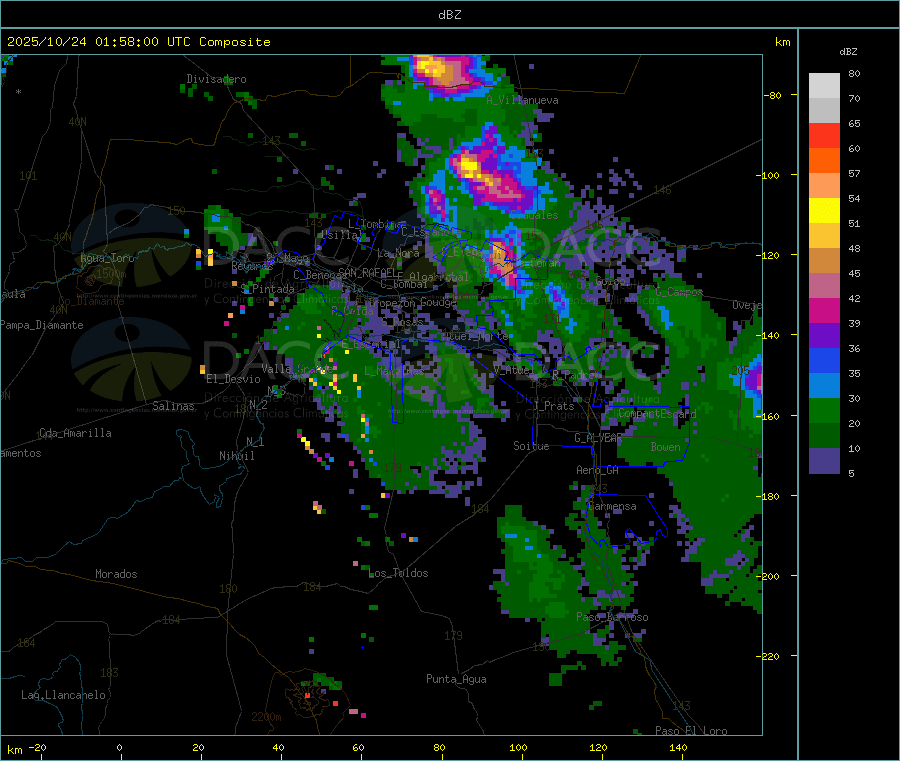Viewport: 900px width, 761px height.
Task: Click the dBZ heading above the legend
Action: (x=848, y=52)
